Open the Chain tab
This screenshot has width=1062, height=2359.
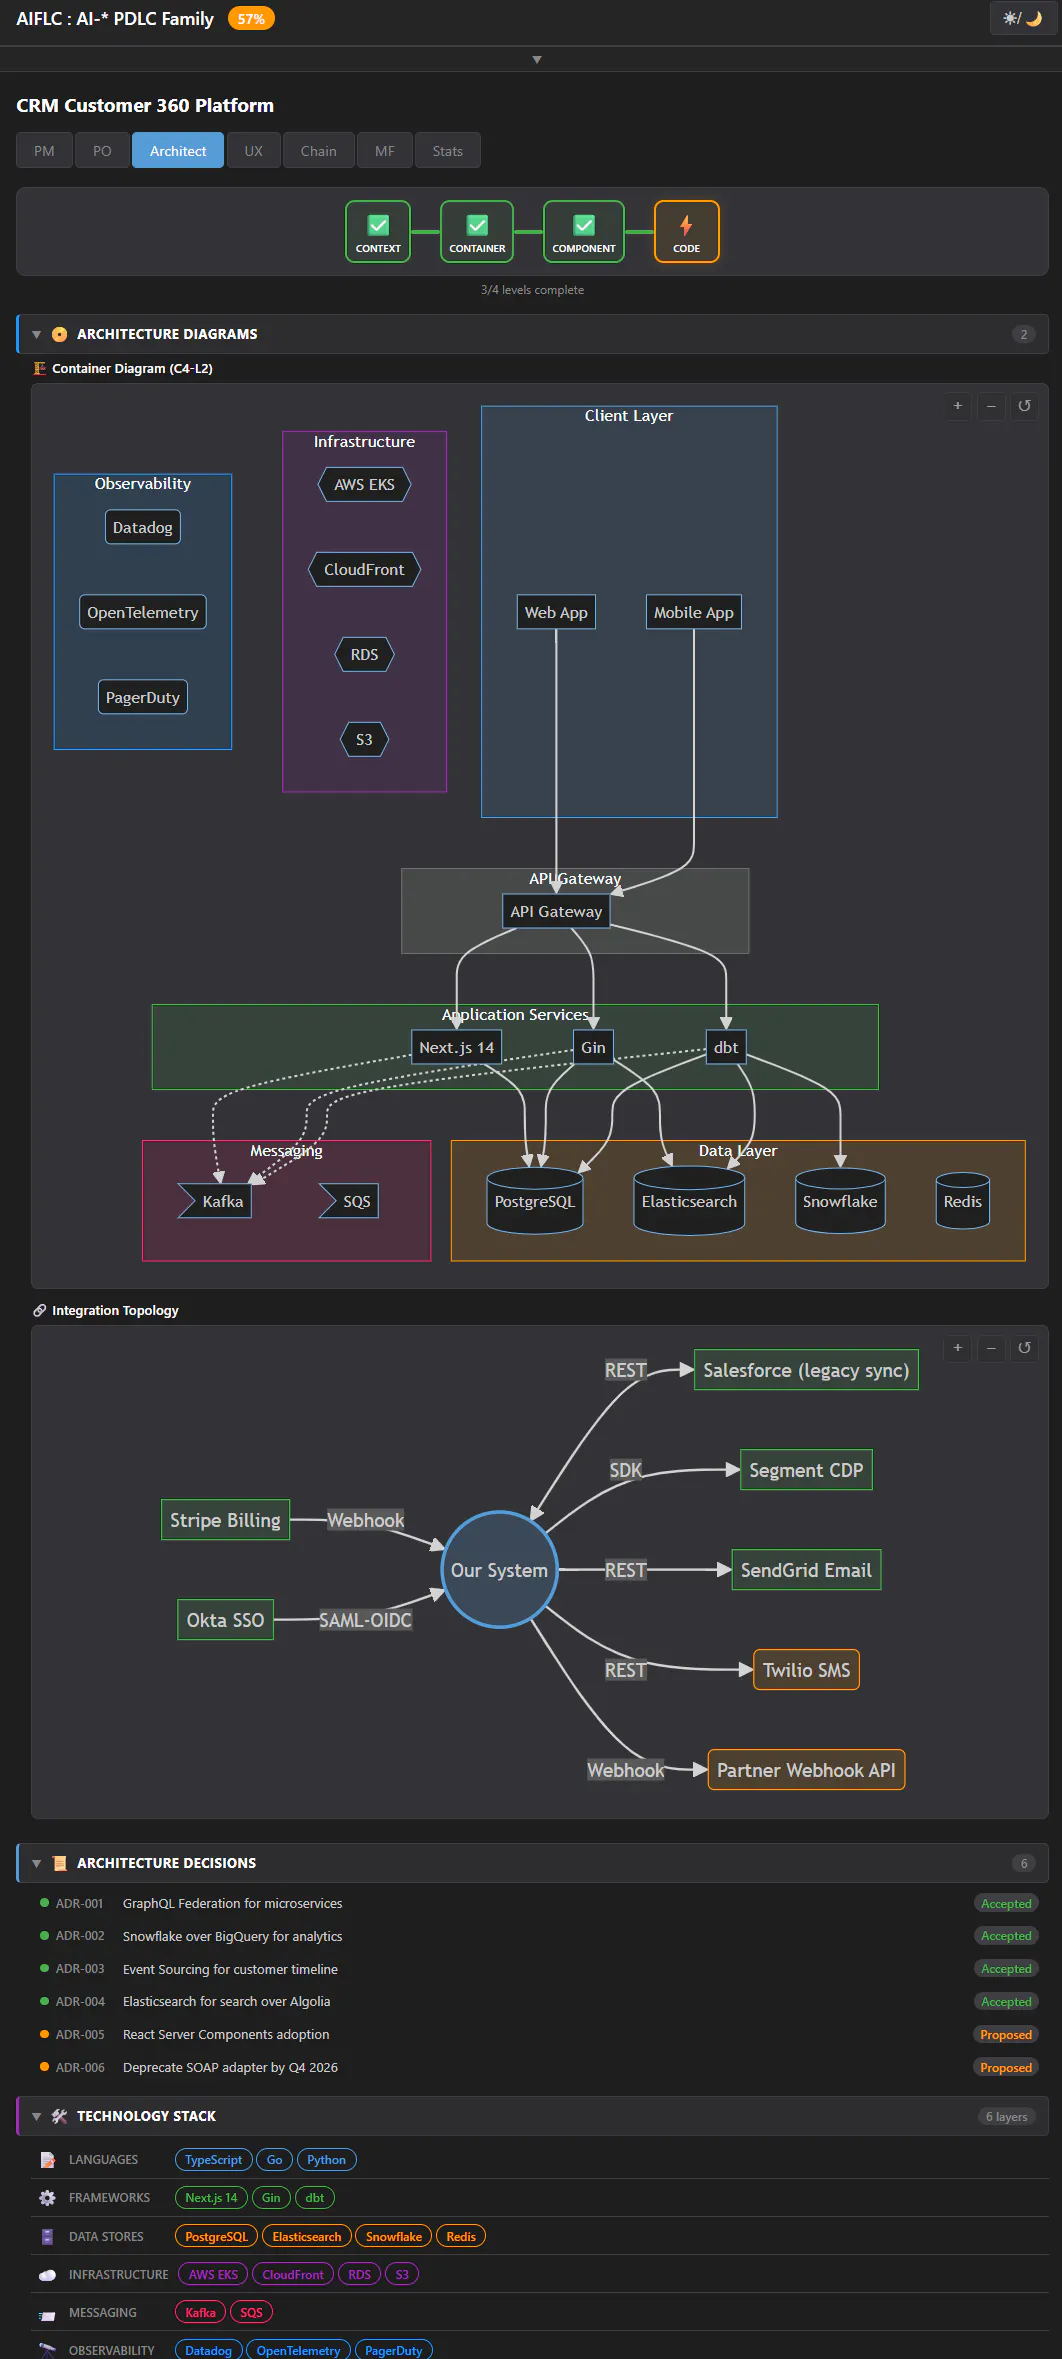[318, 151]
